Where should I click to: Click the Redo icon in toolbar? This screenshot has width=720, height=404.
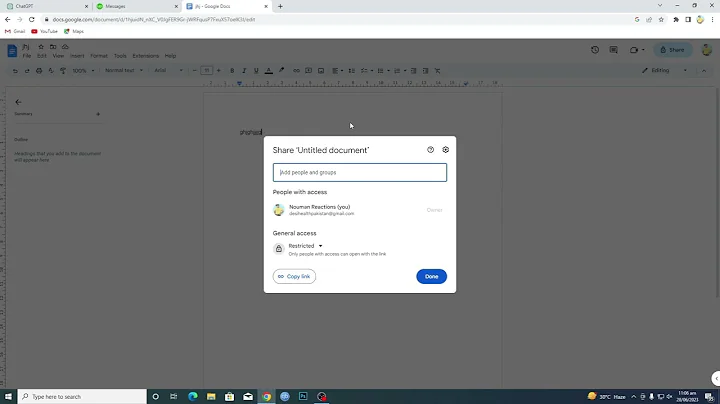coord(27,71)
